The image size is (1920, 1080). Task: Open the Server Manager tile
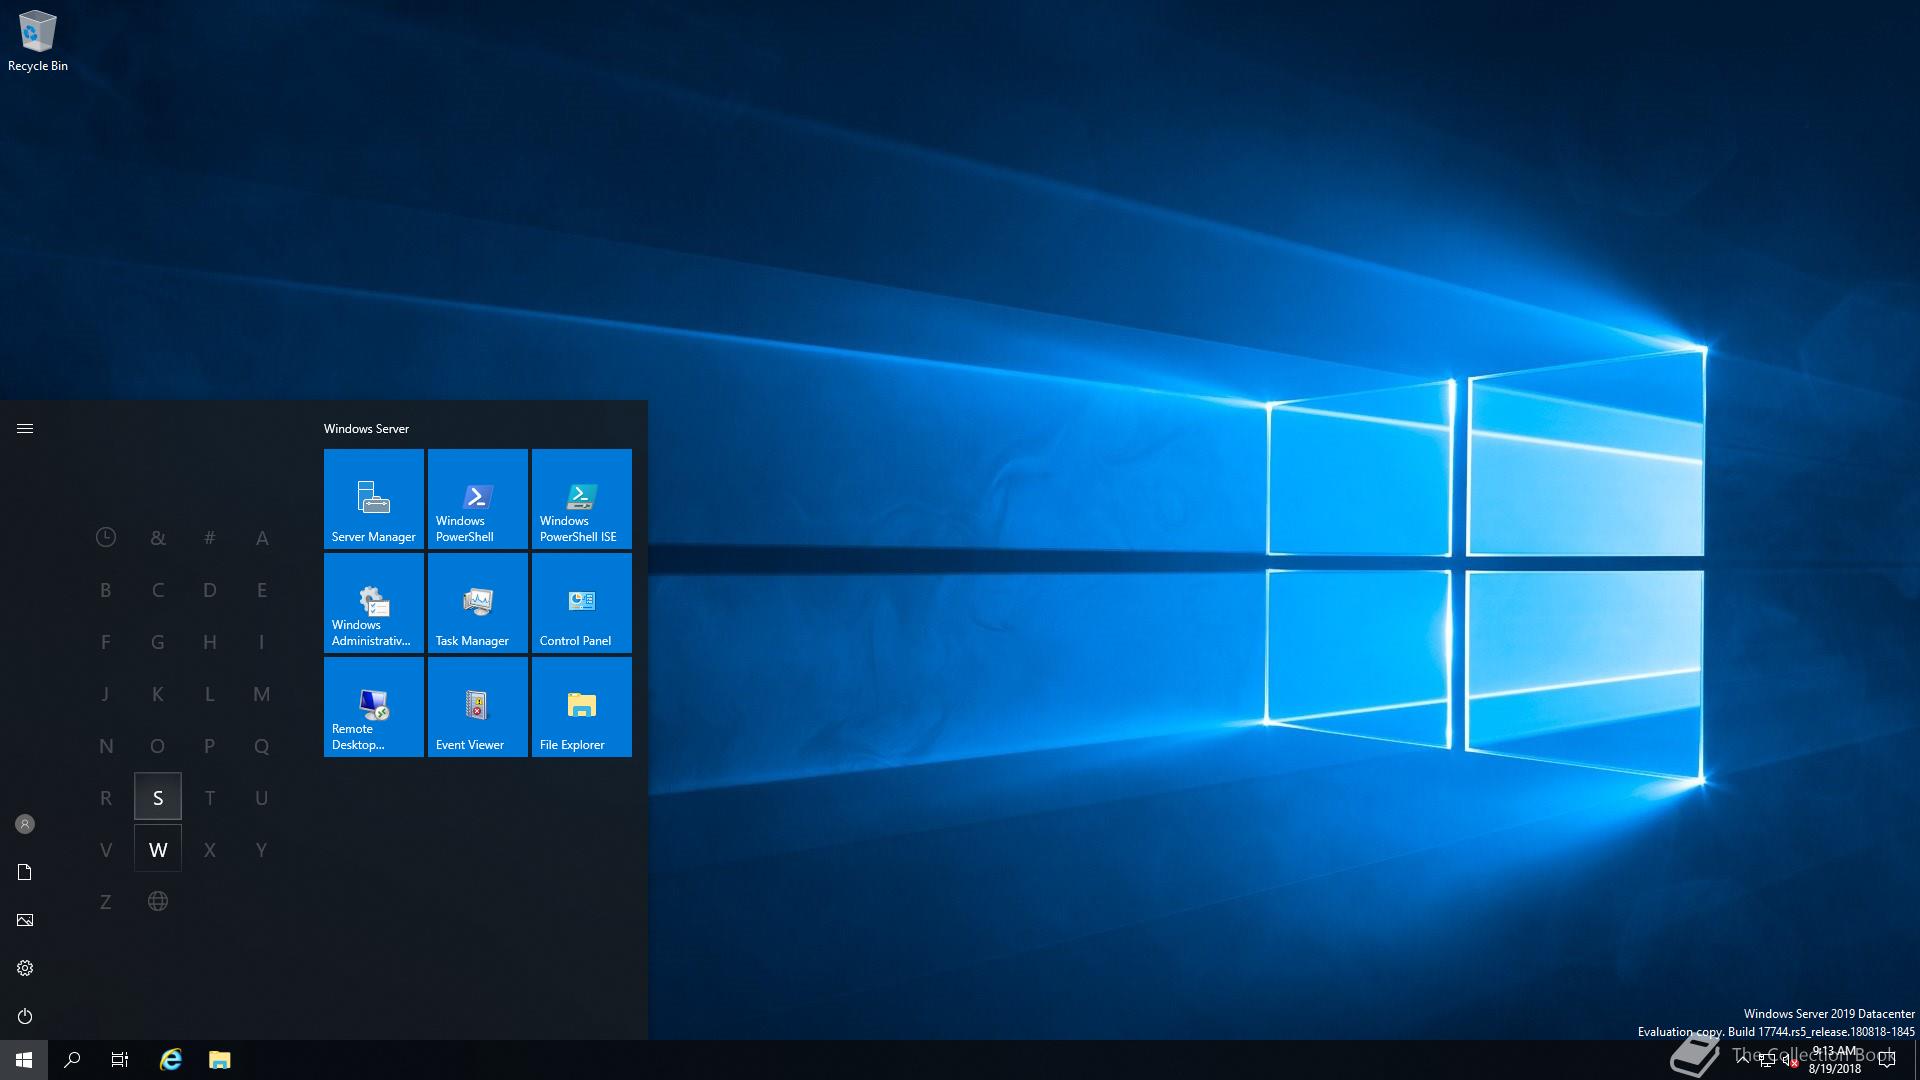point(373,498)
